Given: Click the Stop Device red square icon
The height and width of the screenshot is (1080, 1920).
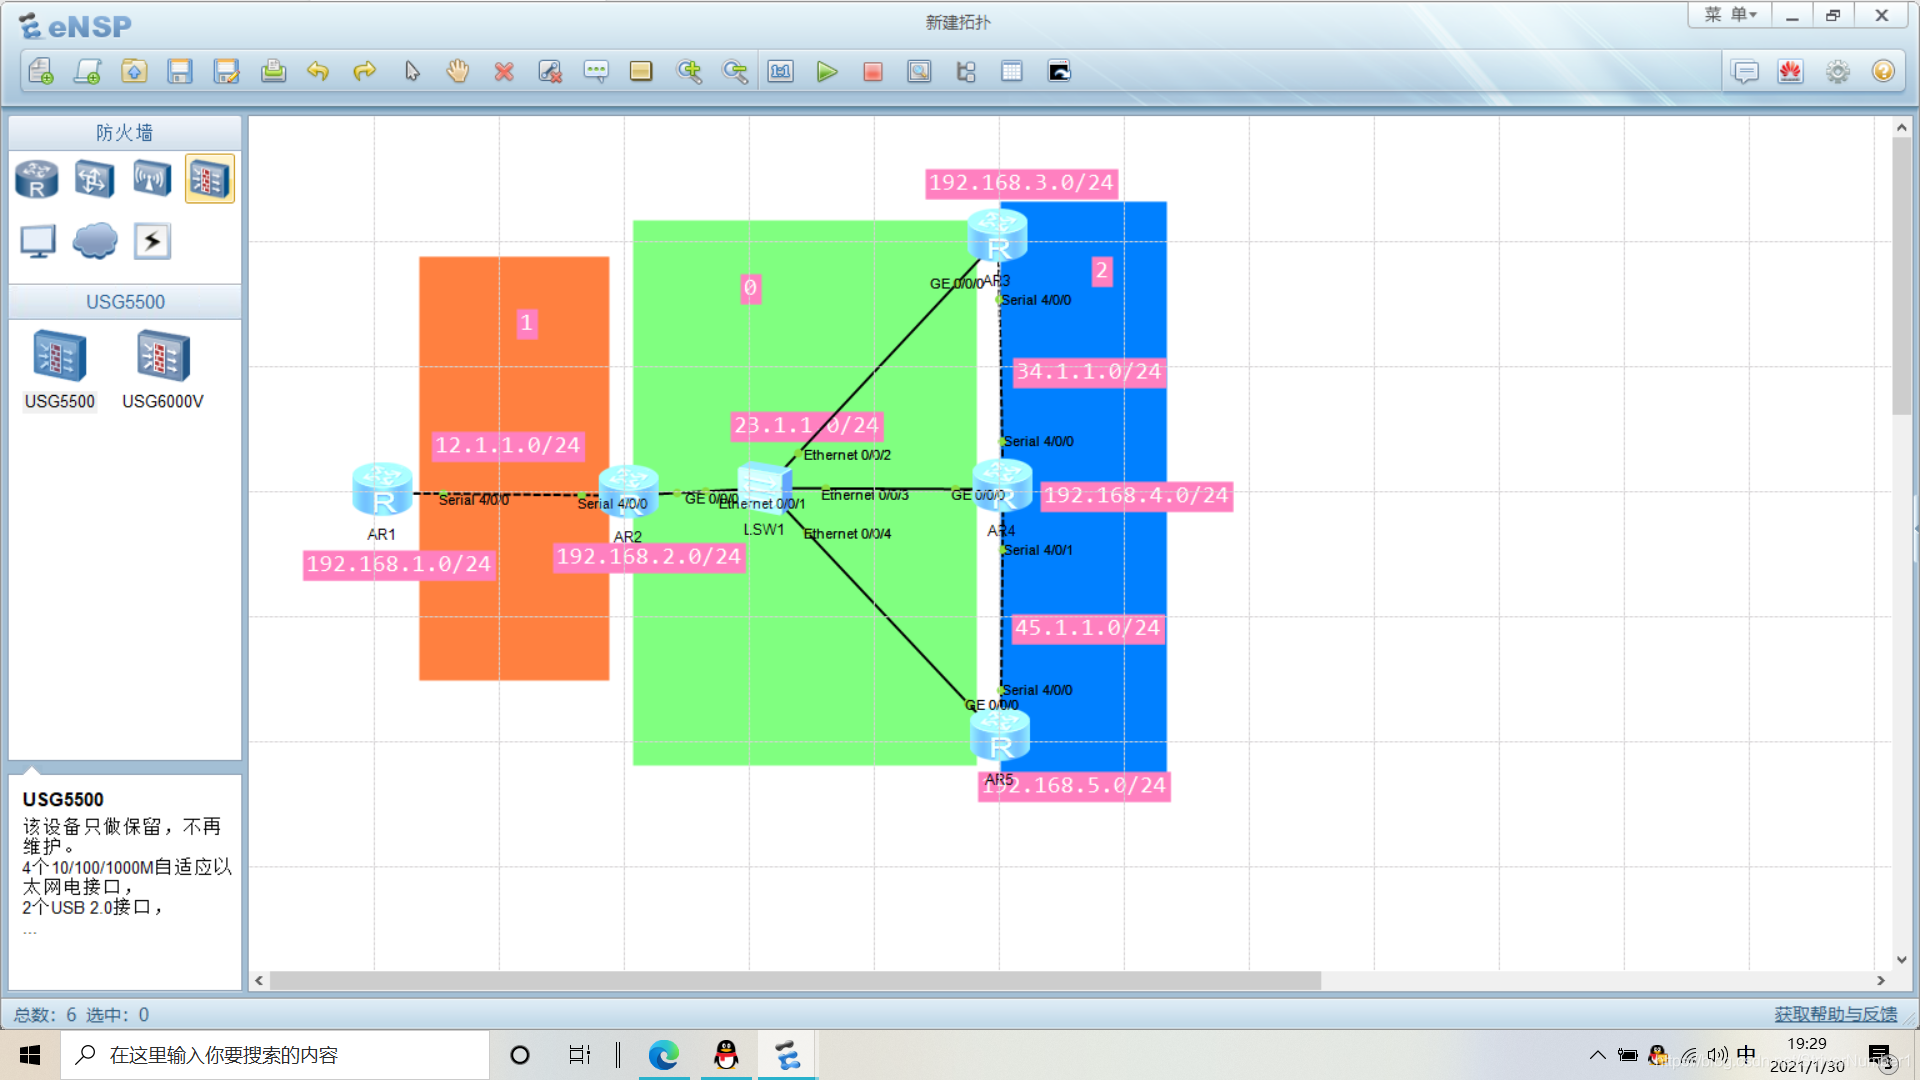Looking at the screenshot, I should pyautogui.click(x=873, y=72).
